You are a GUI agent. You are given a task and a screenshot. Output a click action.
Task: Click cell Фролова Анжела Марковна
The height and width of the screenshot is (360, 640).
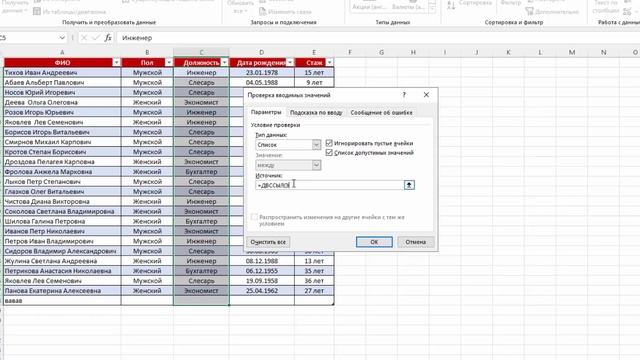click(x=62, y=172)
